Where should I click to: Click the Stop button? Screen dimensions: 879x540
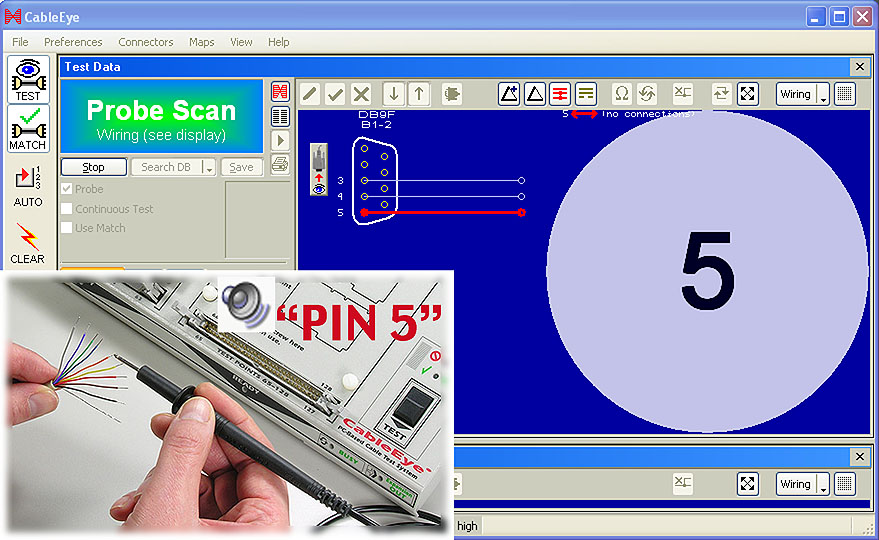point(94,167)
